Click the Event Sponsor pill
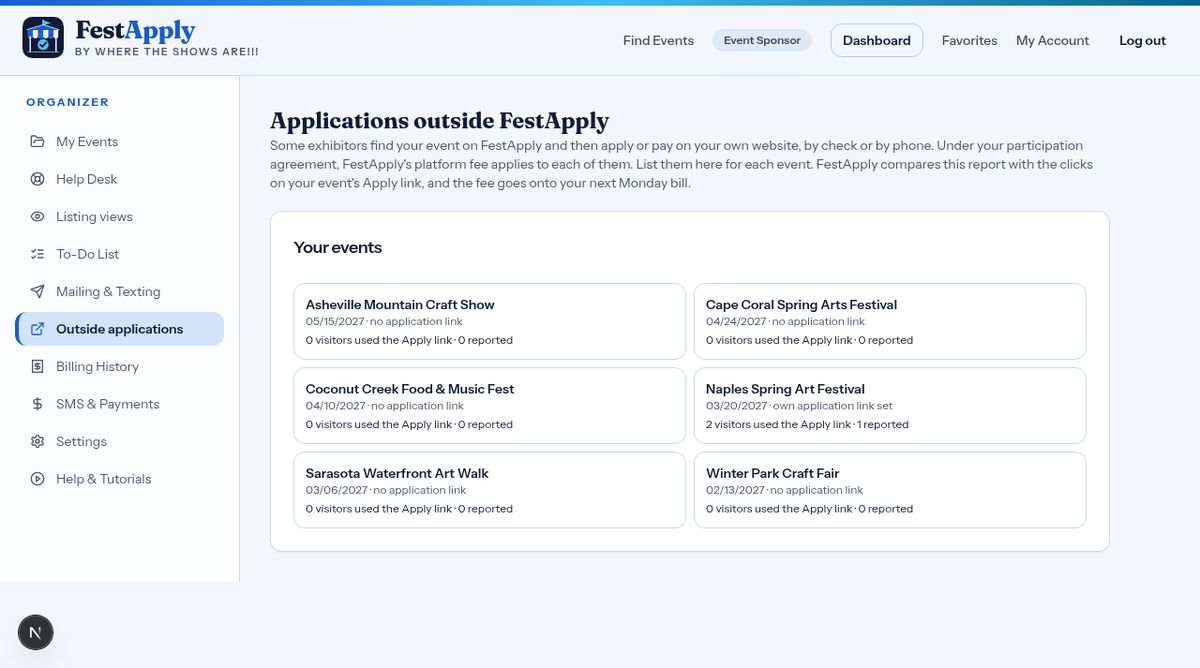This screenshot has height=668, width=1200. 762,40
